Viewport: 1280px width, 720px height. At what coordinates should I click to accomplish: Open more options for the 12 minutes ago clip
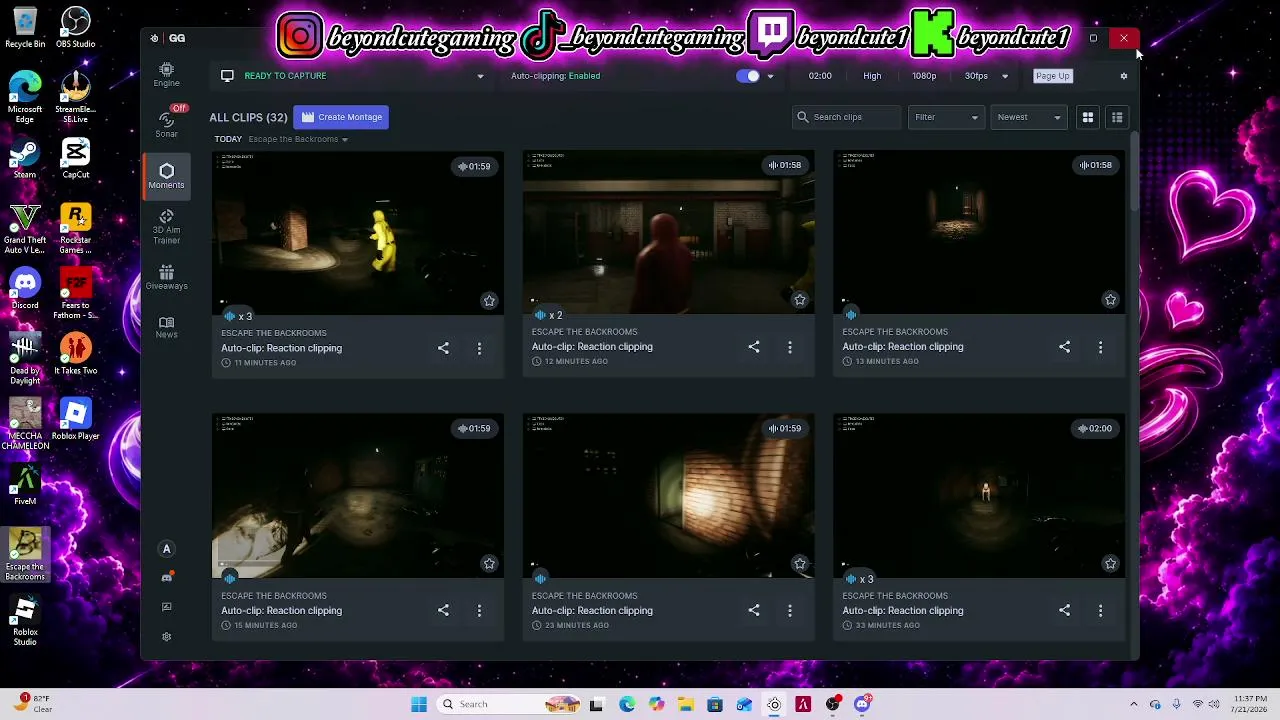[x=790, y=347]
